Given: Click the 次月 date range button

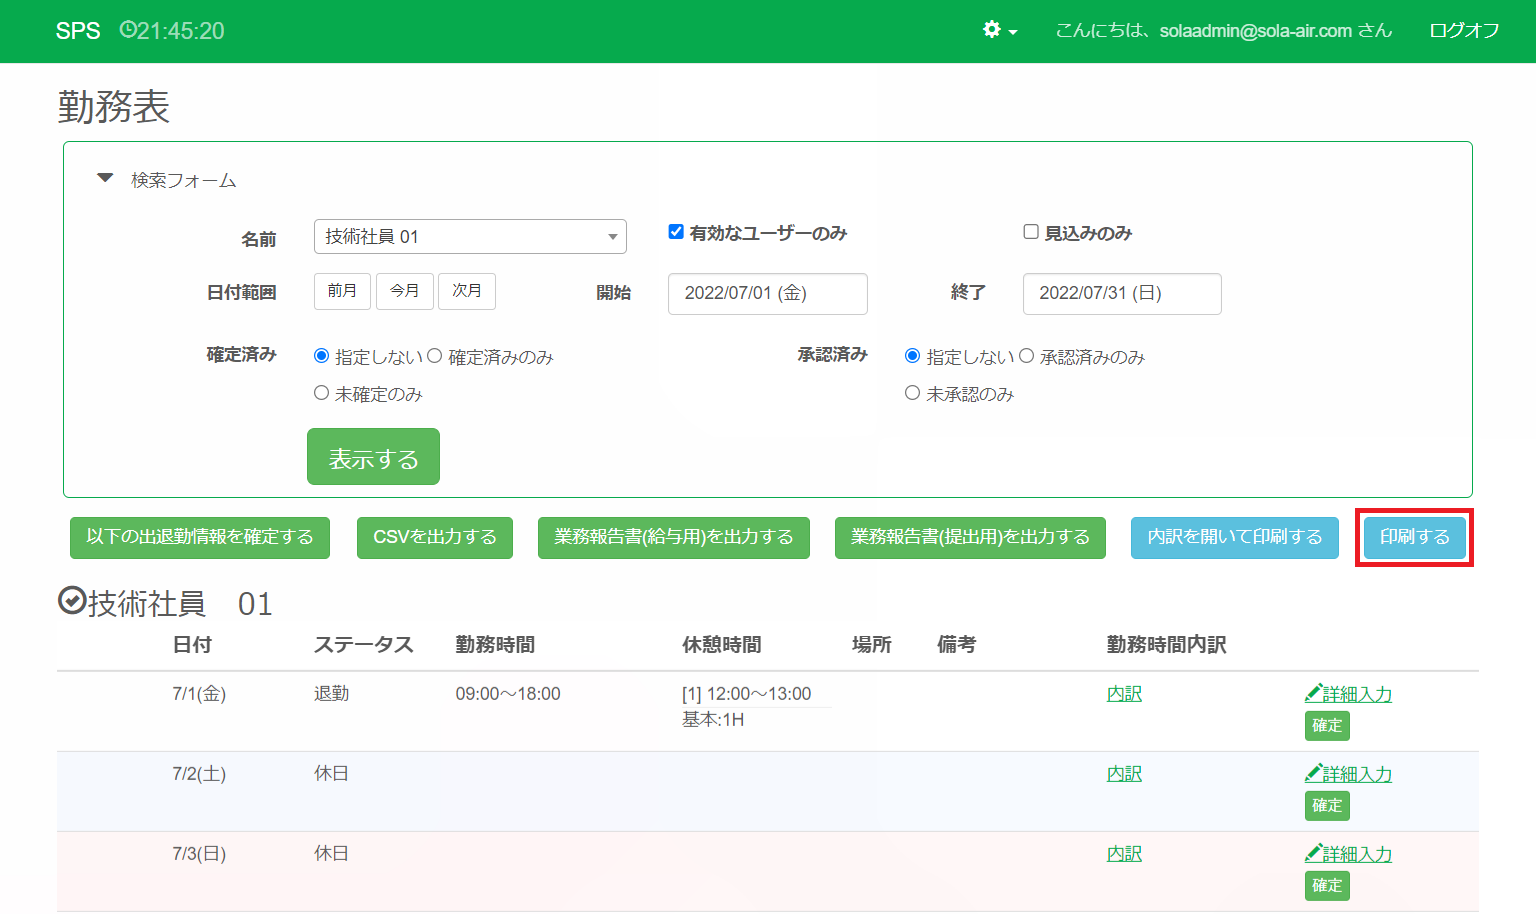Looking at the screenshot, I should [x=466, y=291].
